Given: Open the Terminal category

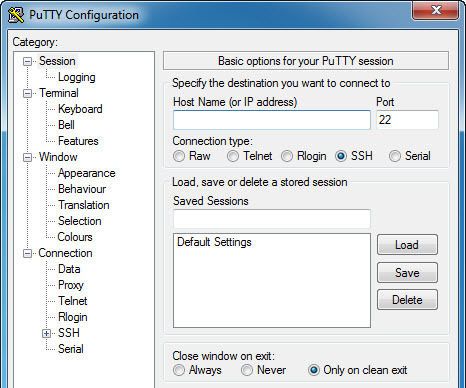Looking at the screenshot, I should [x=59, y=93].
